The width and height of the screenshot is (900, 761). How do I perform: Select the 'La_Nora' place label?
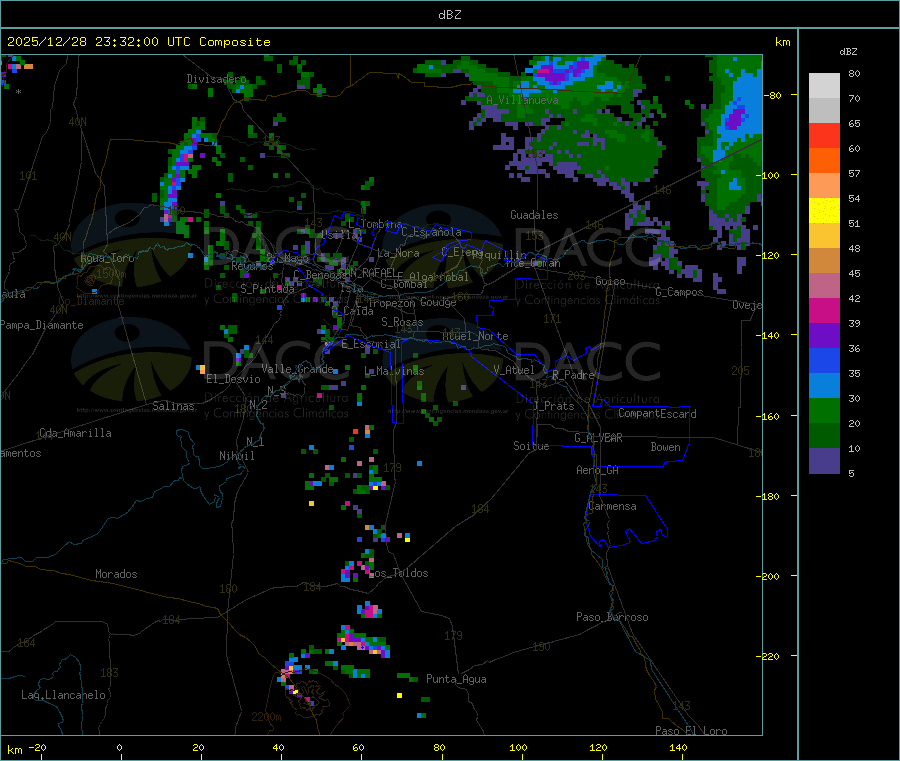(398, 253)
